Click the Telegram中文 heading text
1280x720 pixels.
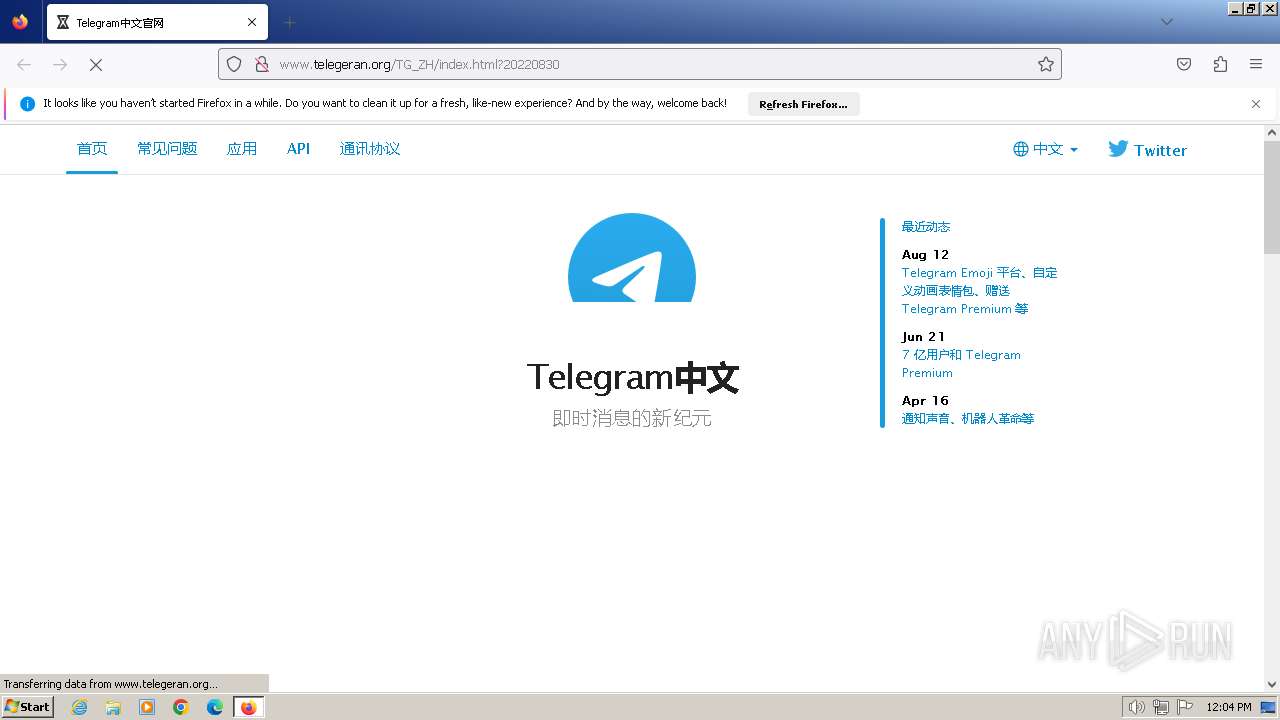(632, 377)
